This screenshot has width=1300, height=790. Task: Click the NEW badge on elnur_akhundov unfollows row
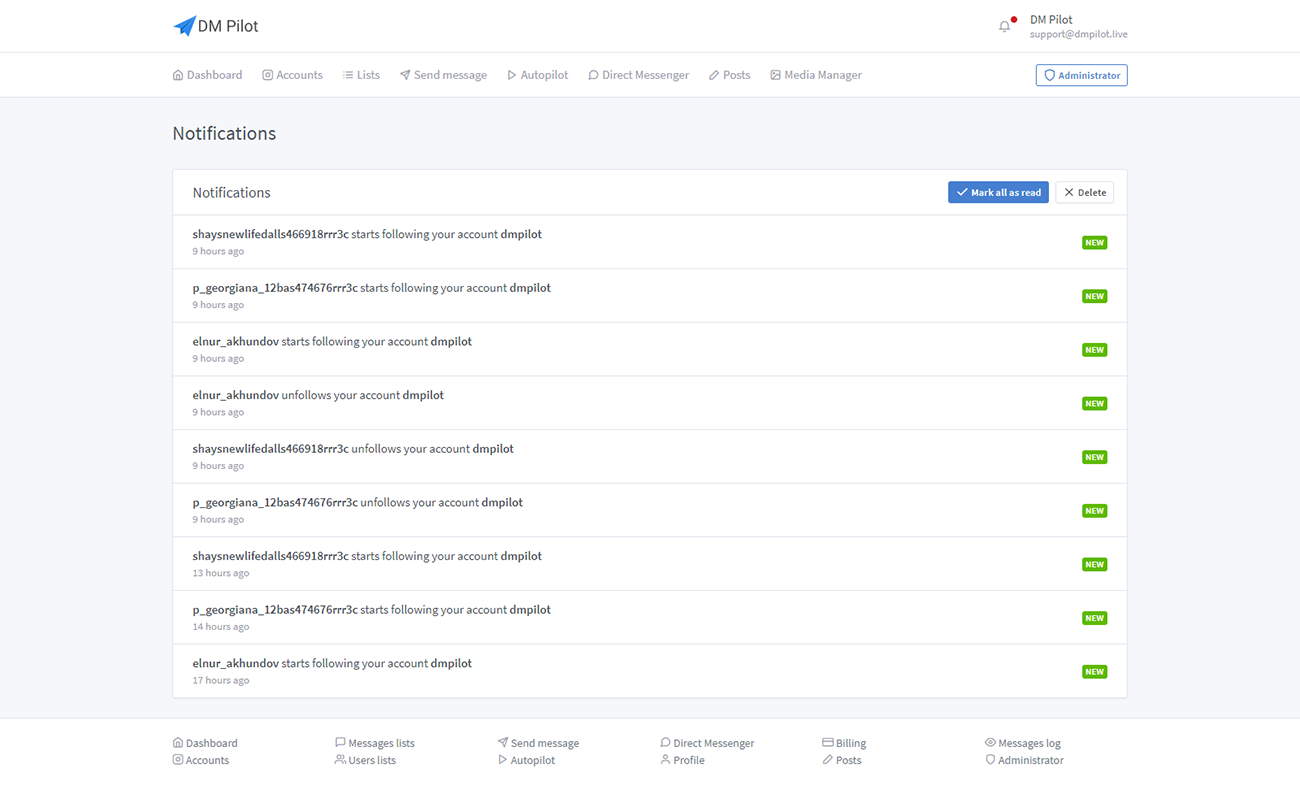(1094, 403)
